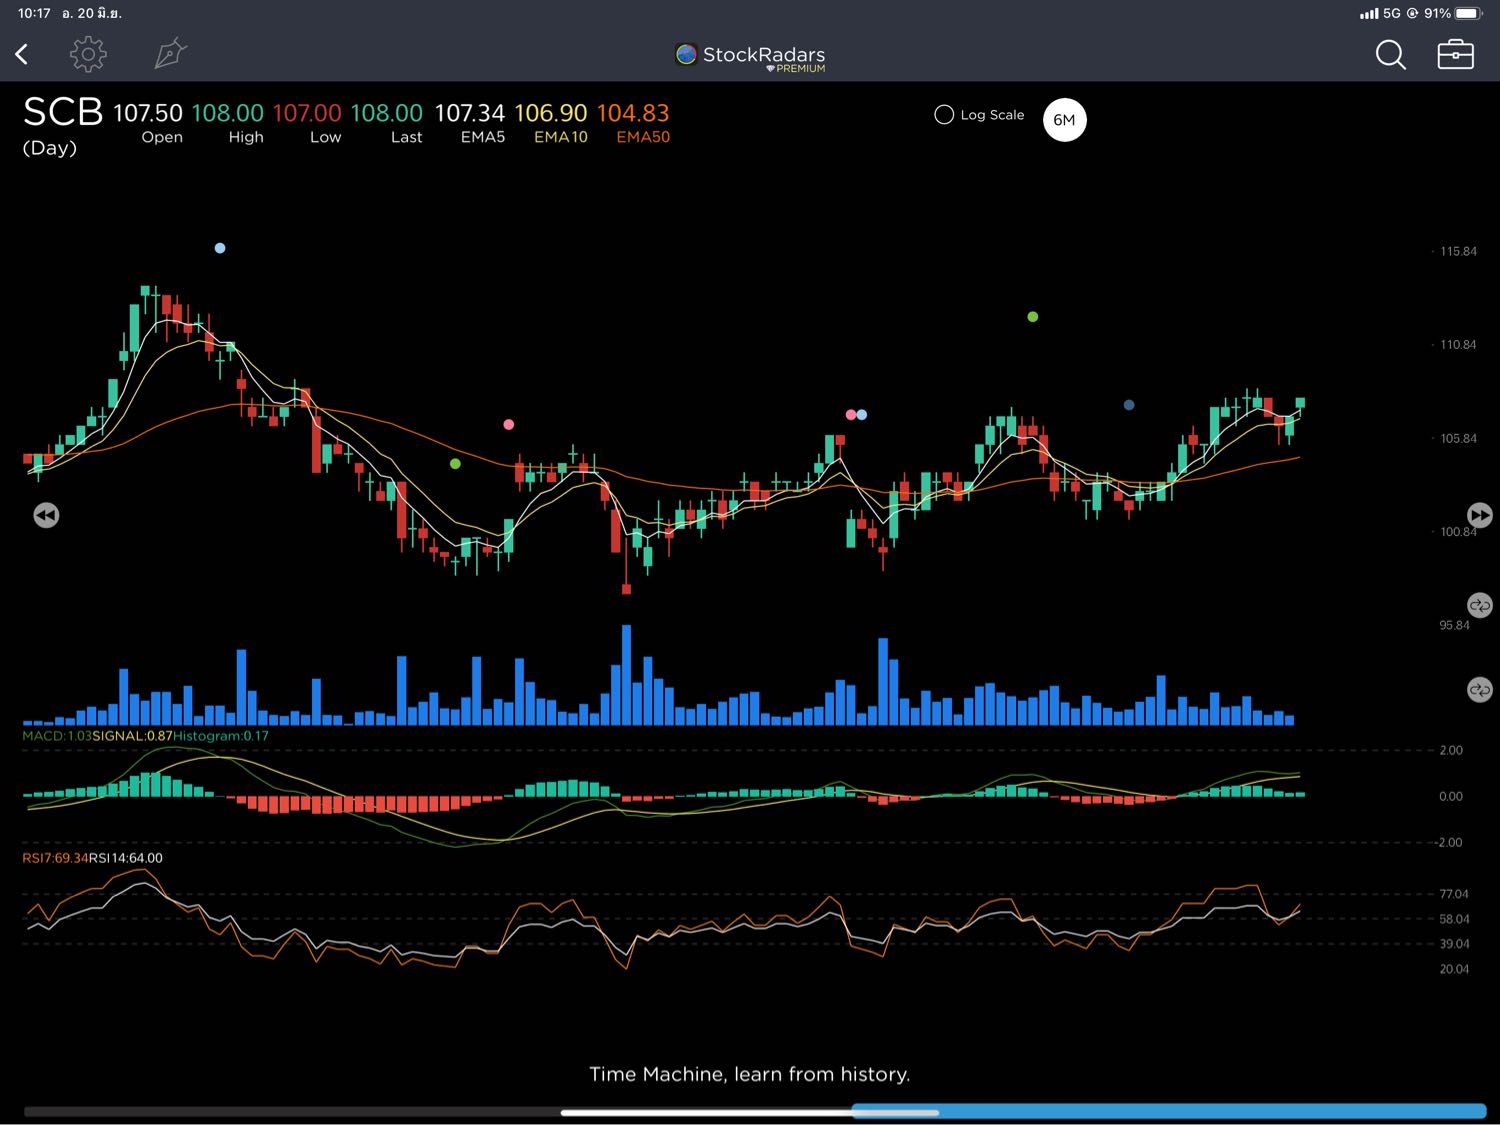This screenshot has width=1500, height=1125.
Task: Tap the back arrow icon
Action: point(22,54)
